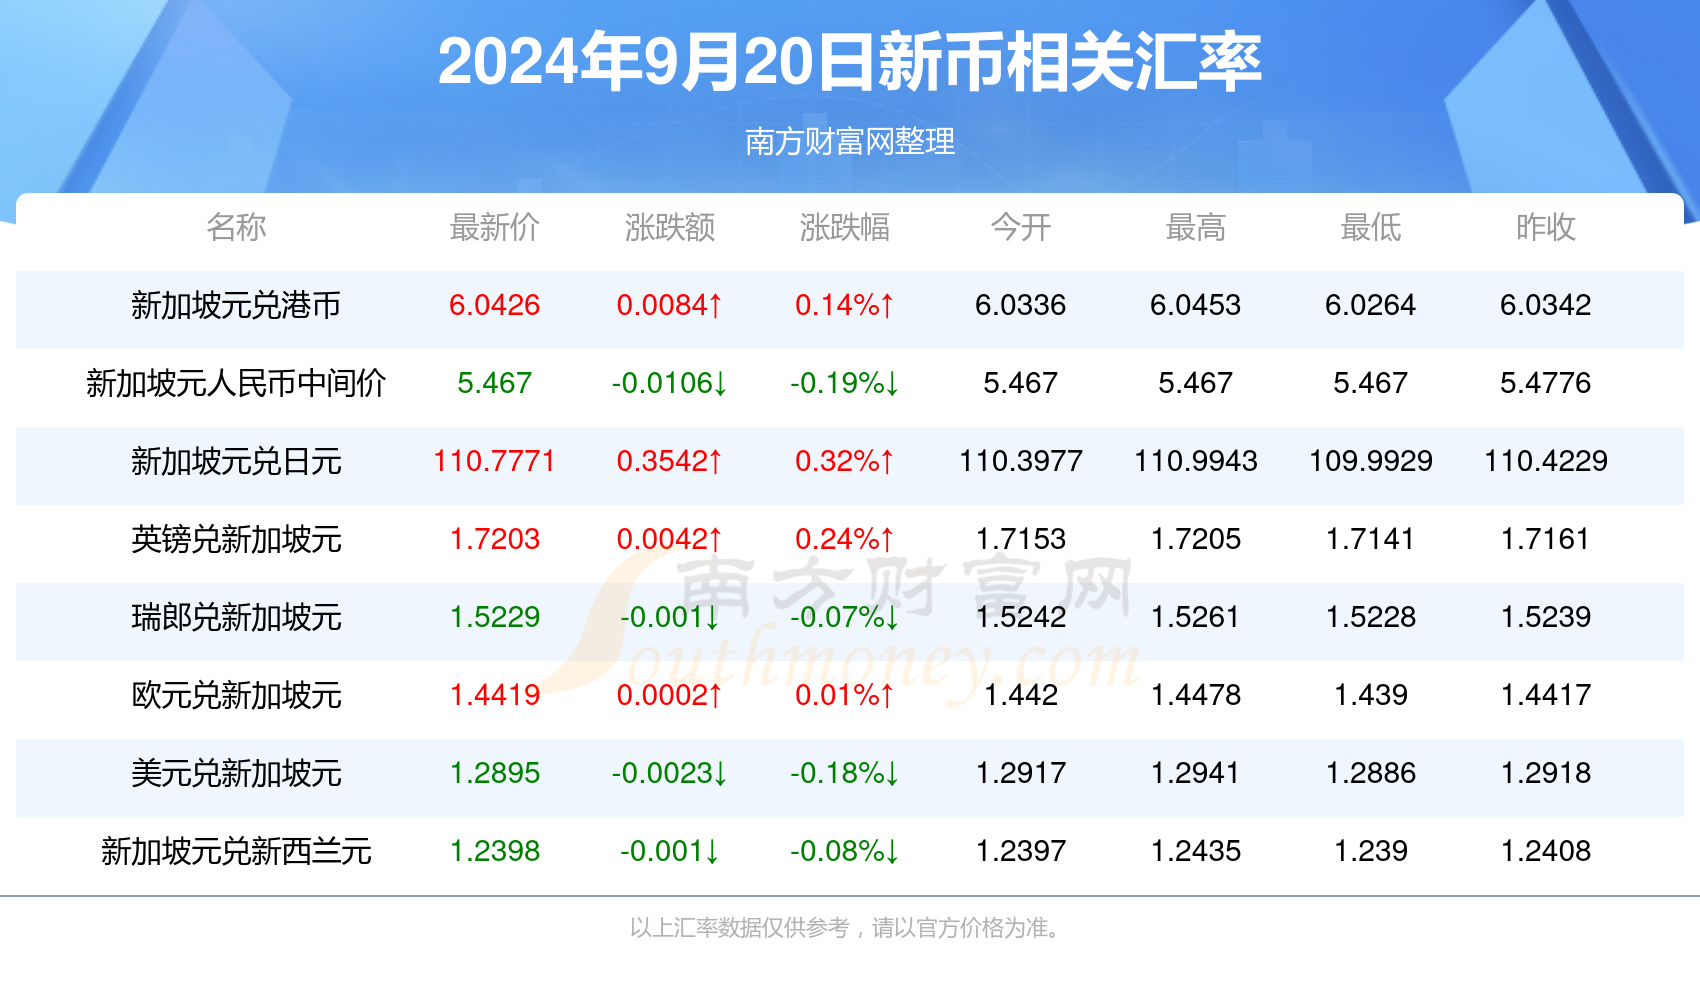Click the up arrow beside 0.24%
The height and width of the screenshot is (1000, 1700).
pyautogui.click(x=885, y=539)
